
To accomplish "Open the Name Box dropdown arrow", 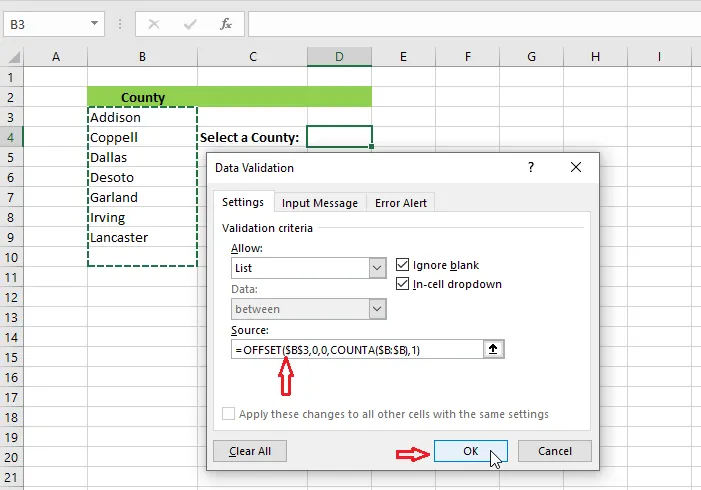I will (94, 23).
